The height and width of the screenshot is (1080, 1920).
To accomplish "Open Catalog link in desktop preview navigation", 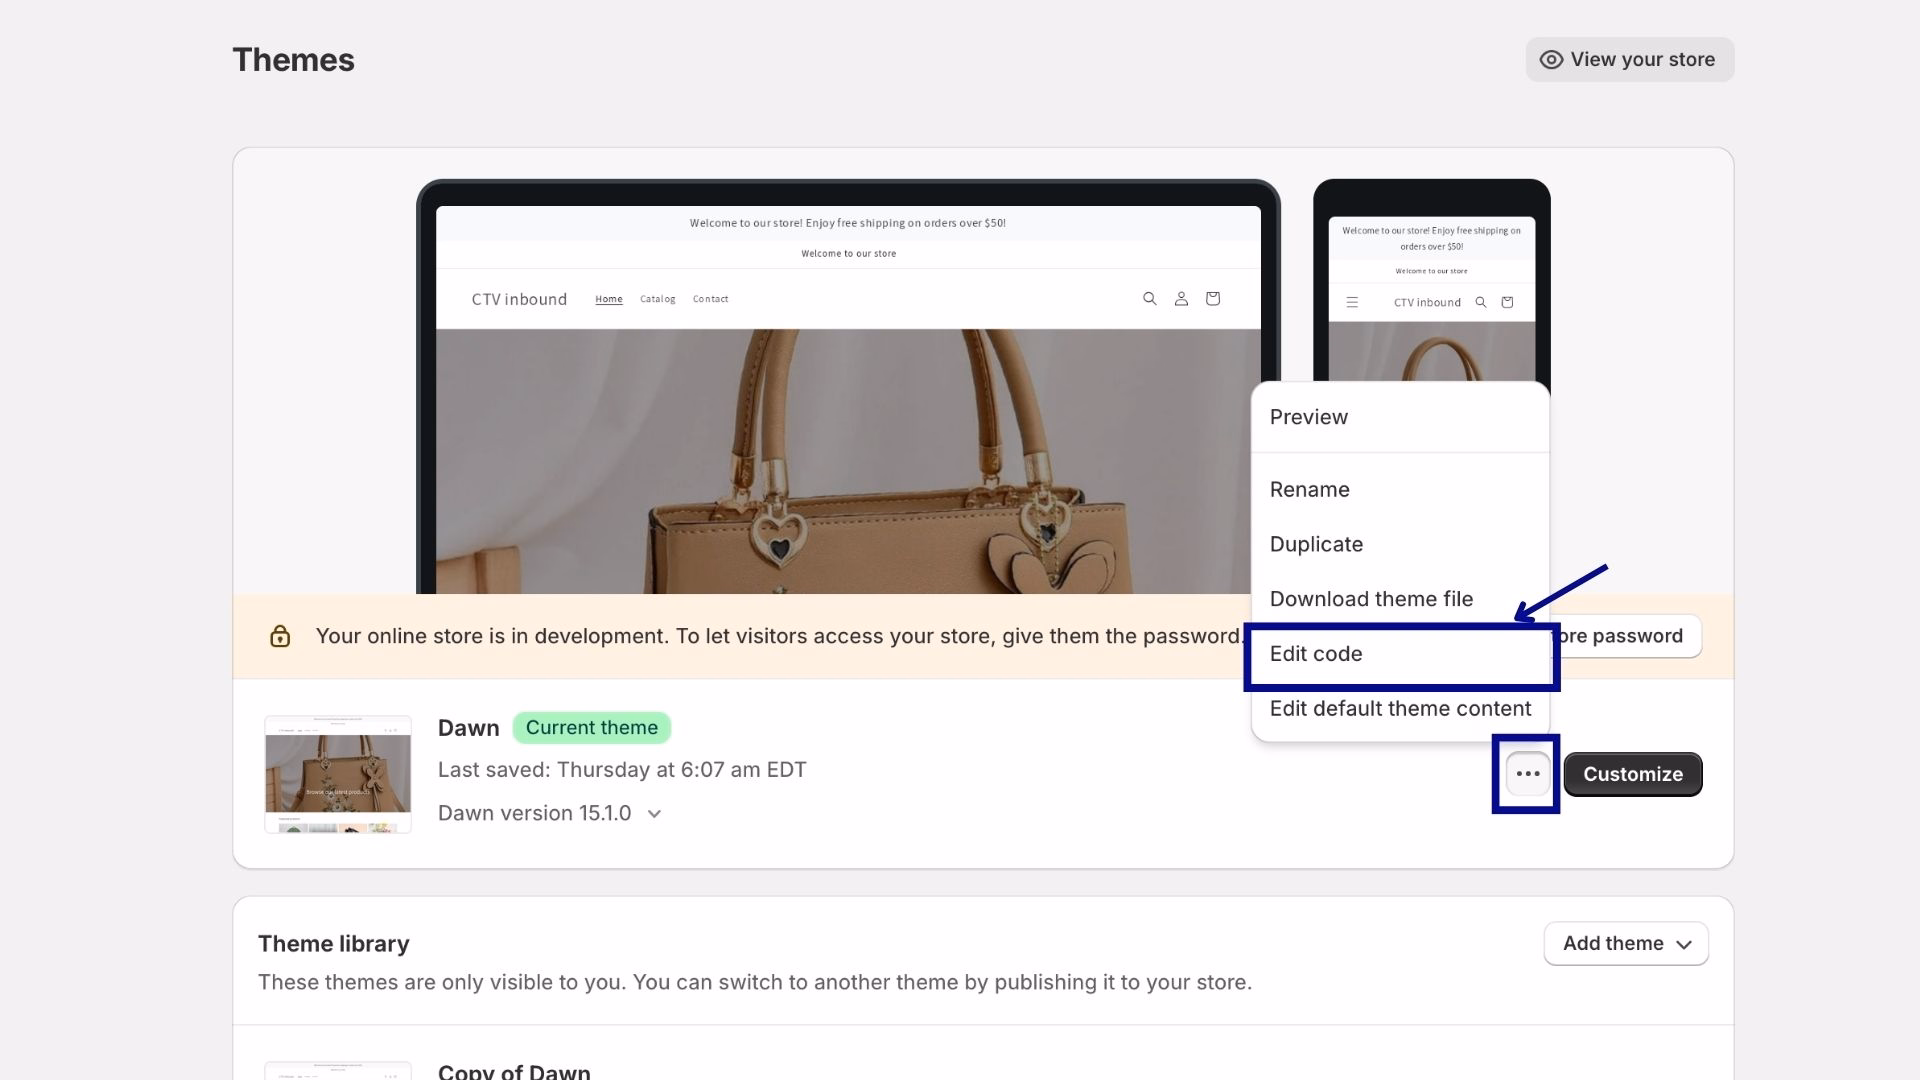I will pos(658,299).
